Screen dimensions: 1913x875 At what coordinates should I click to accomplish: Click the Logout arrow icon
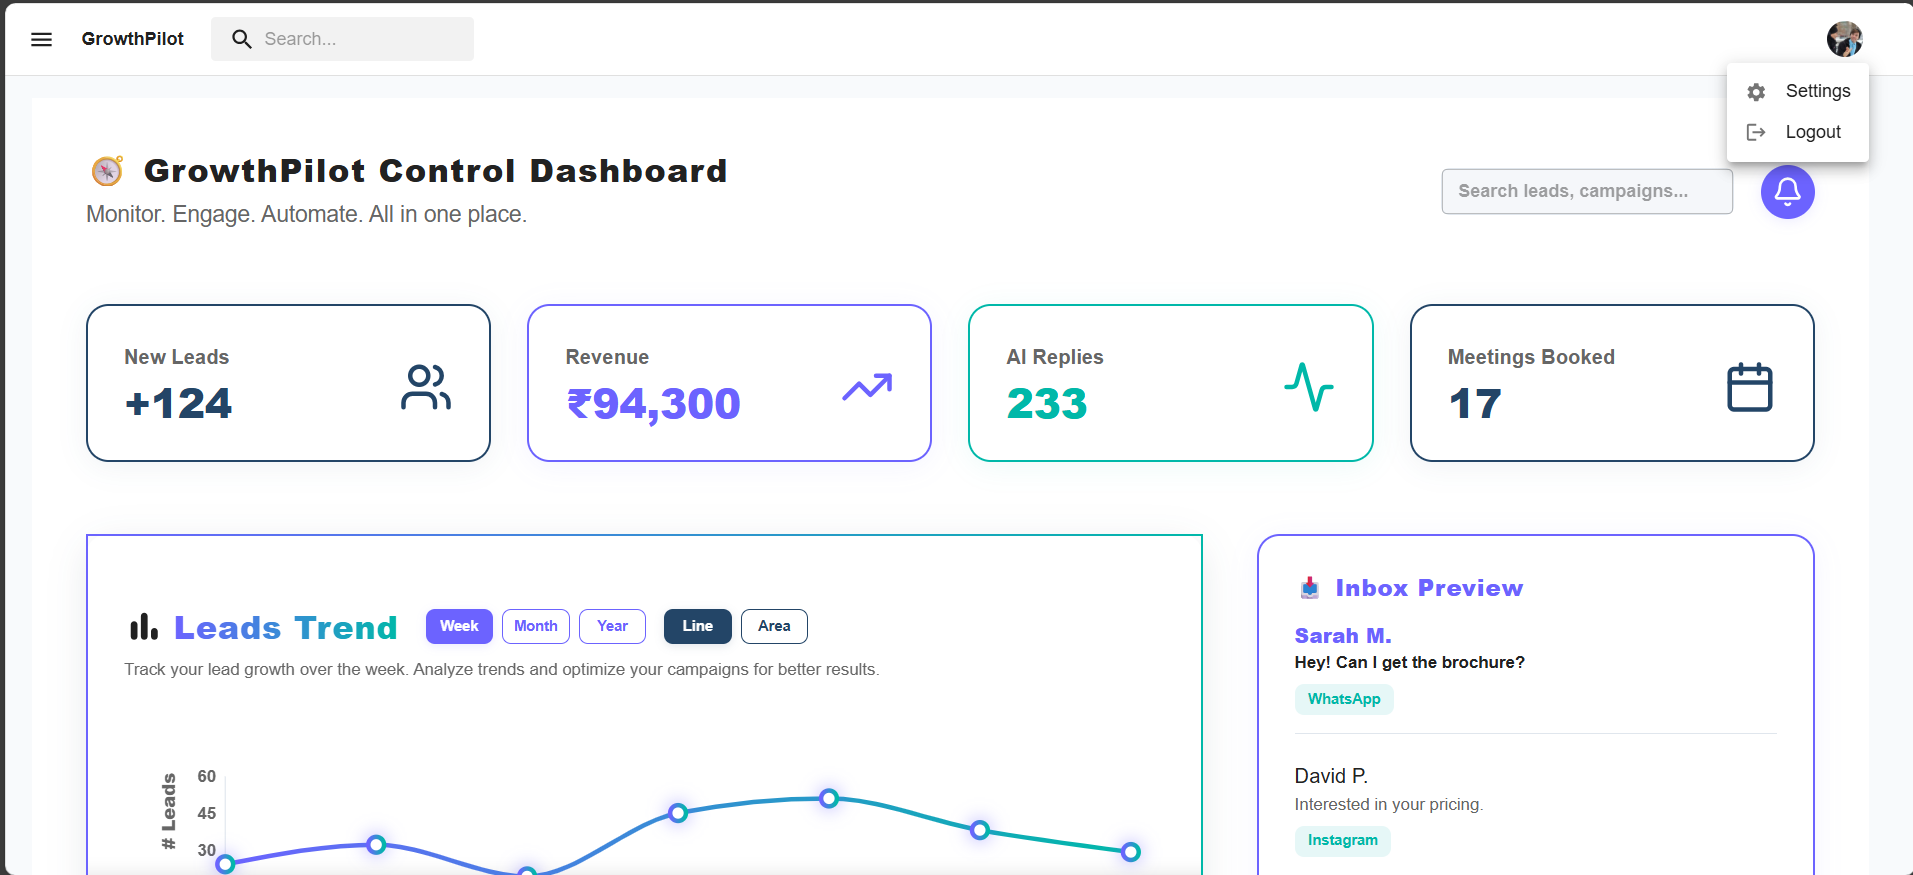click(1756, 132)
